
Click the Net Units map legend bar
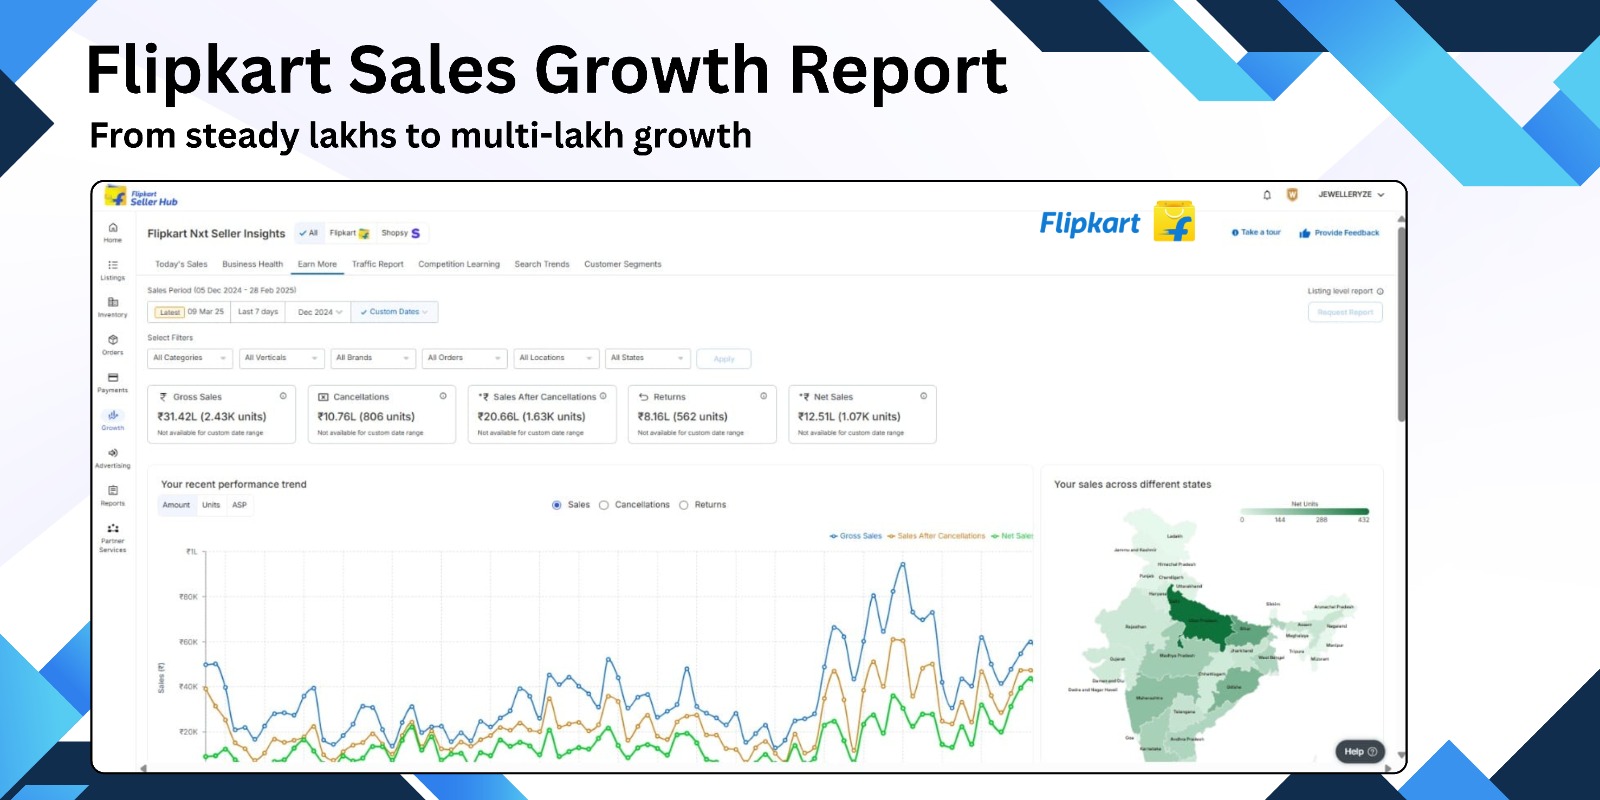click(x=1305, y=512)
